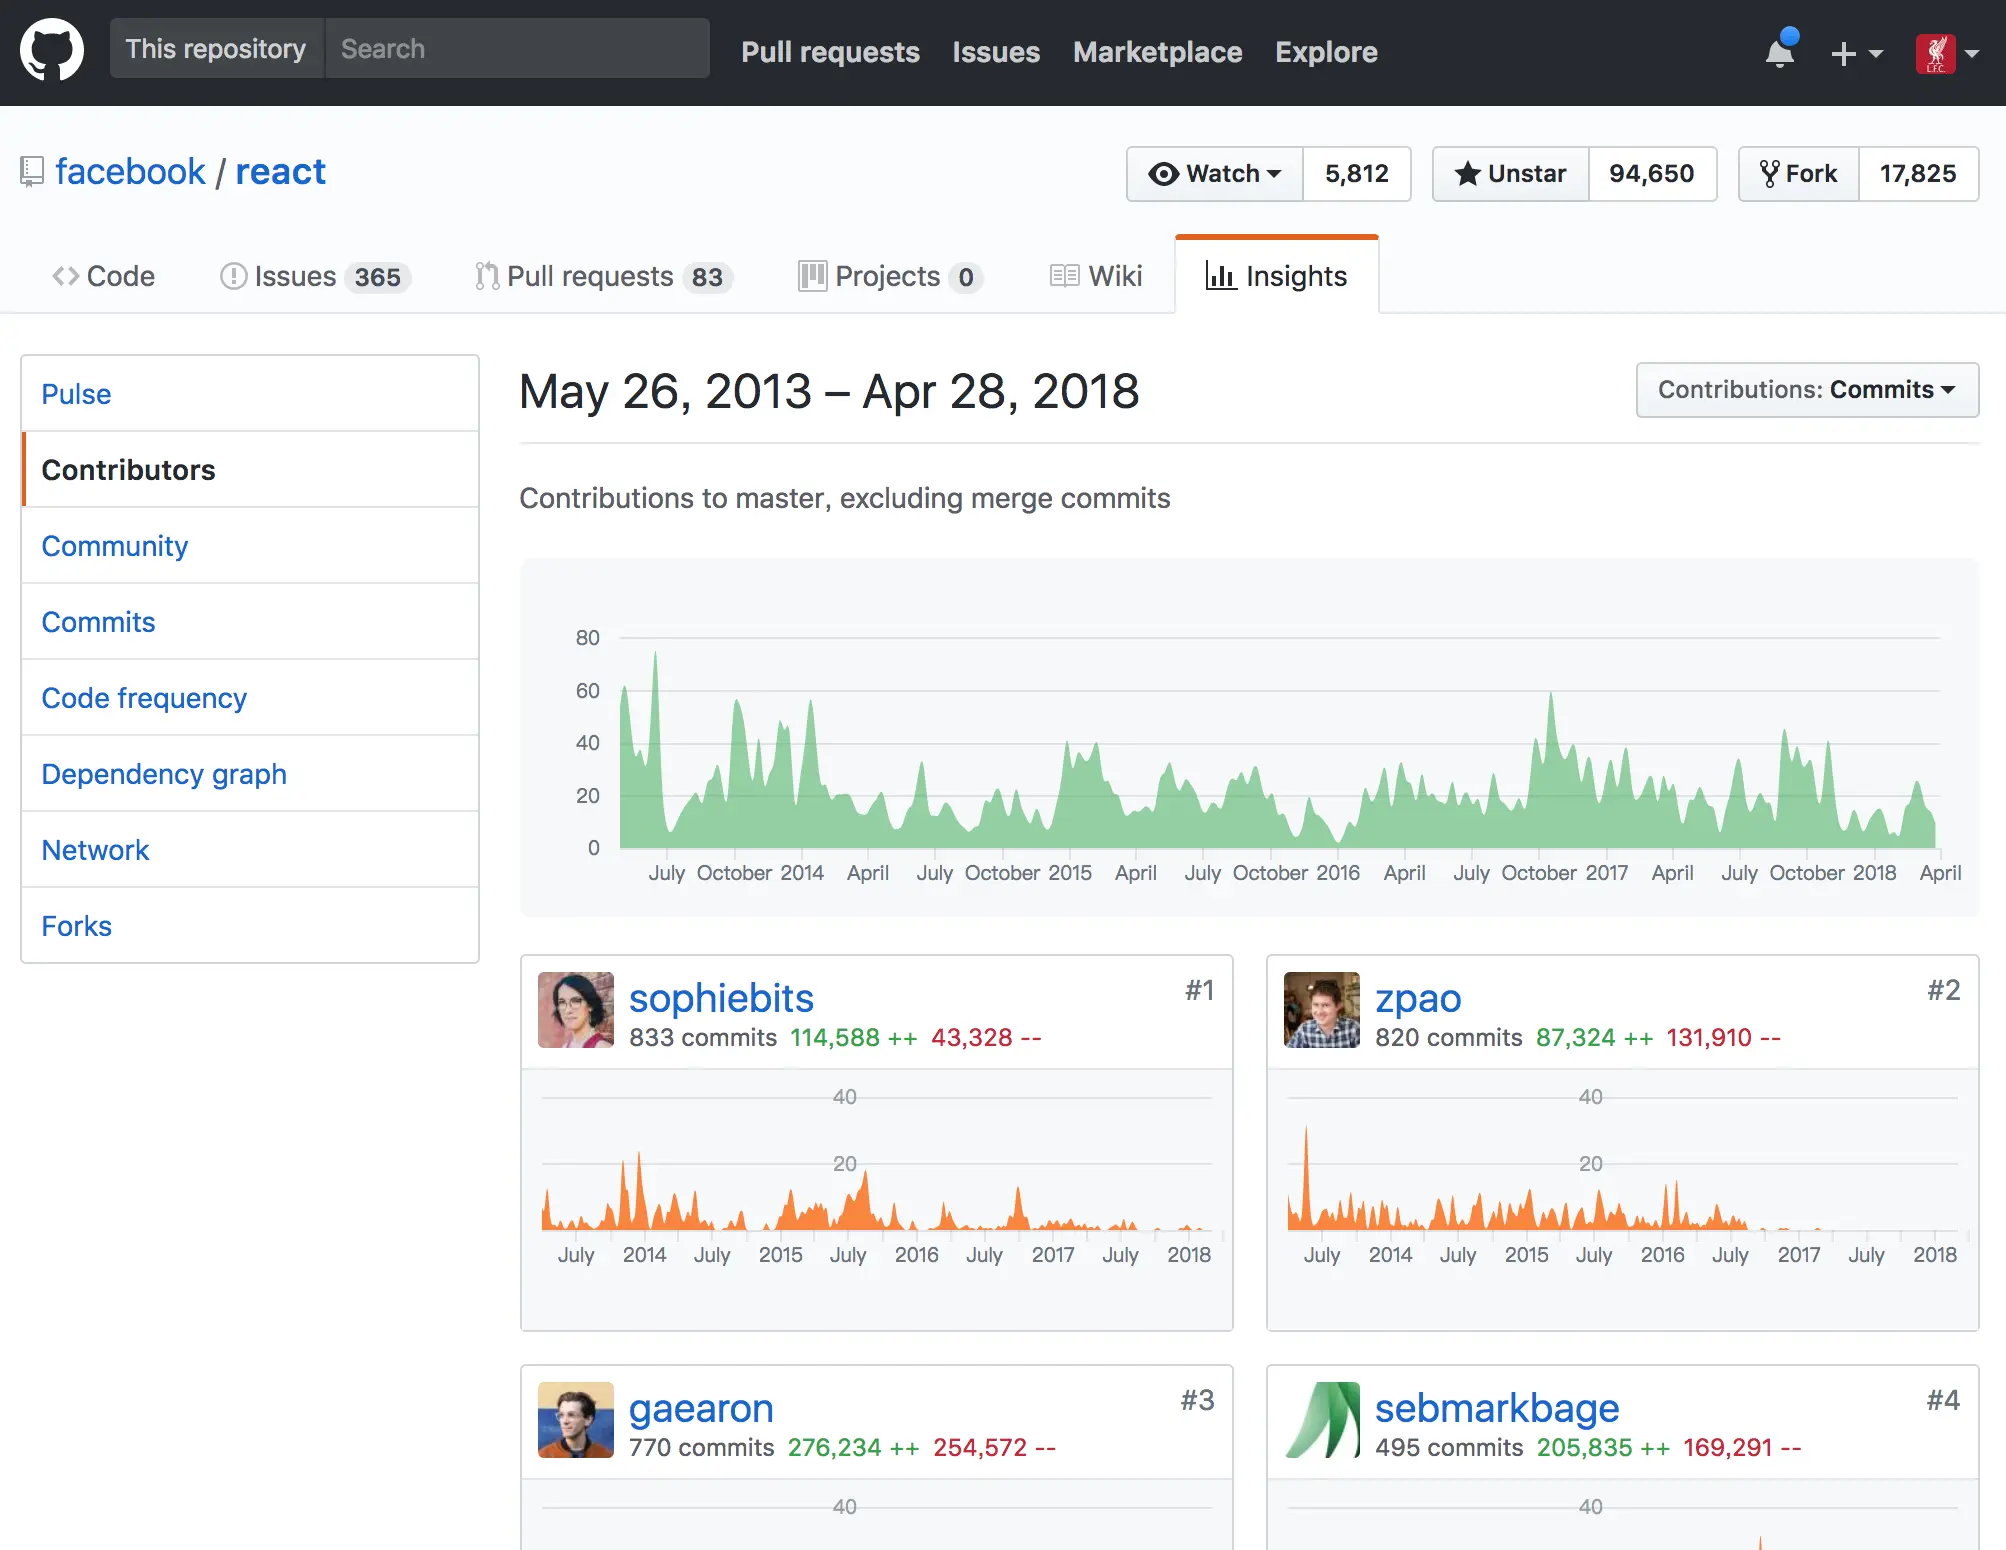Image resolution: width=2006 pixels, height=1550 pixels.
Task: Click the 94,650 stargazers count
Action: (1651, 174)
